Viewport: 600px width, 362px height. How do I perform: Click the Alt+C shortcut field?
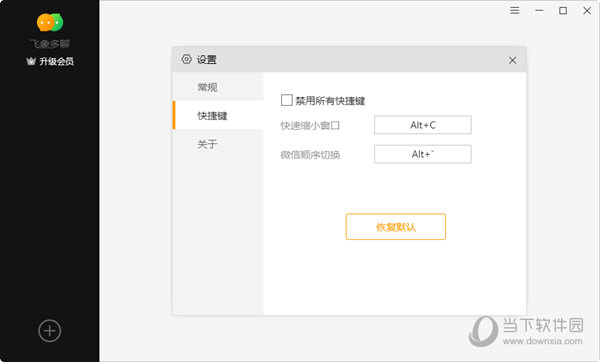click(423, 125)
